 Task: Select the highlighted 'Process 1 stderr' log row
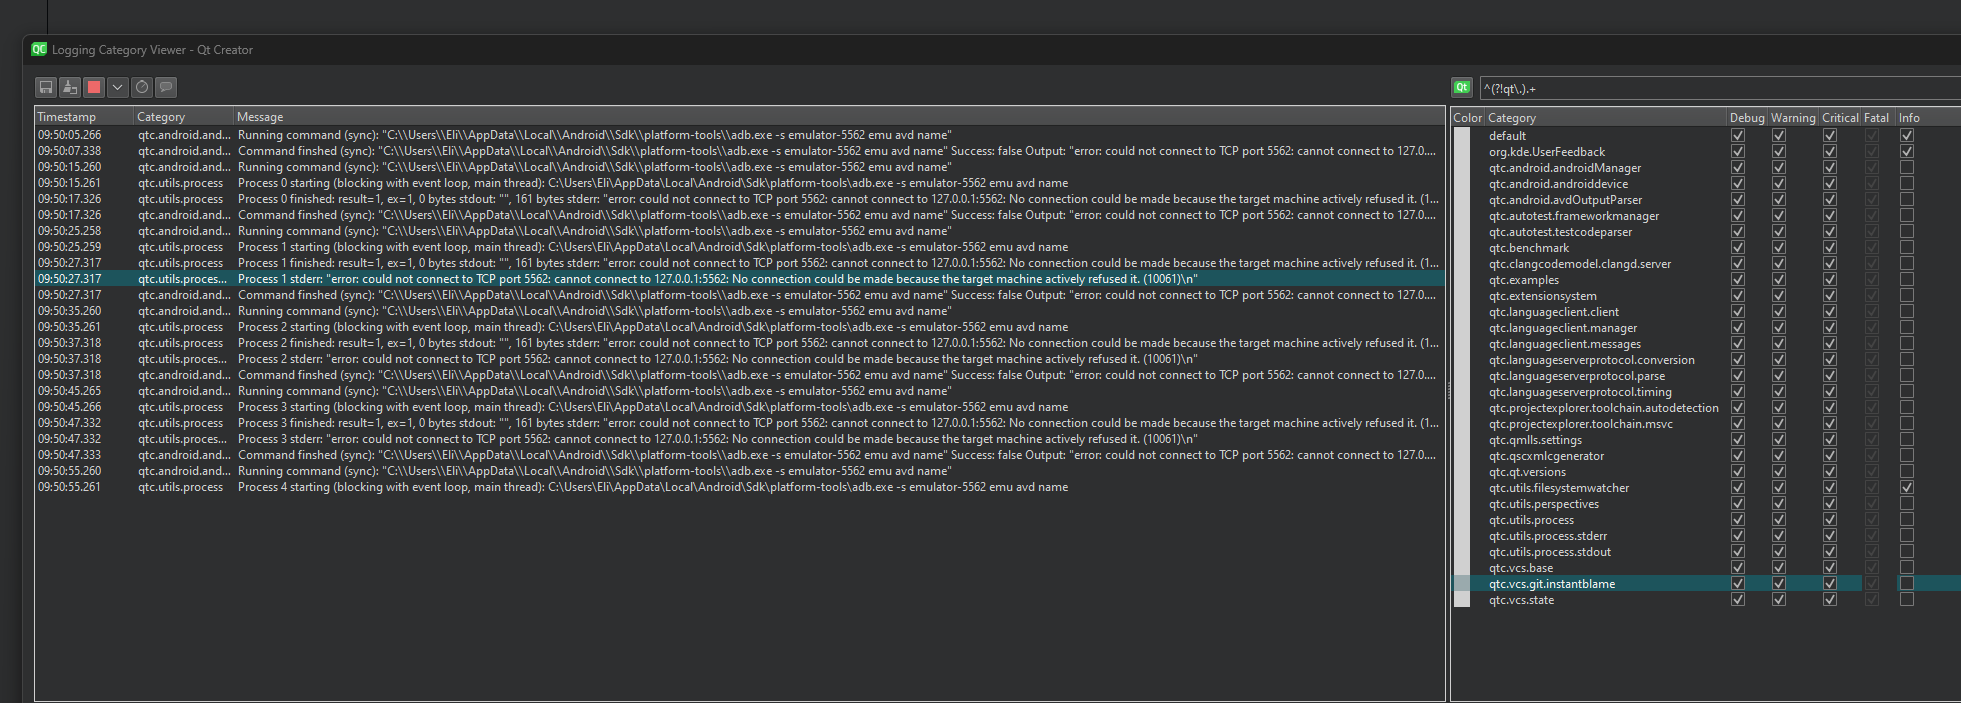(x=740, y=279)
